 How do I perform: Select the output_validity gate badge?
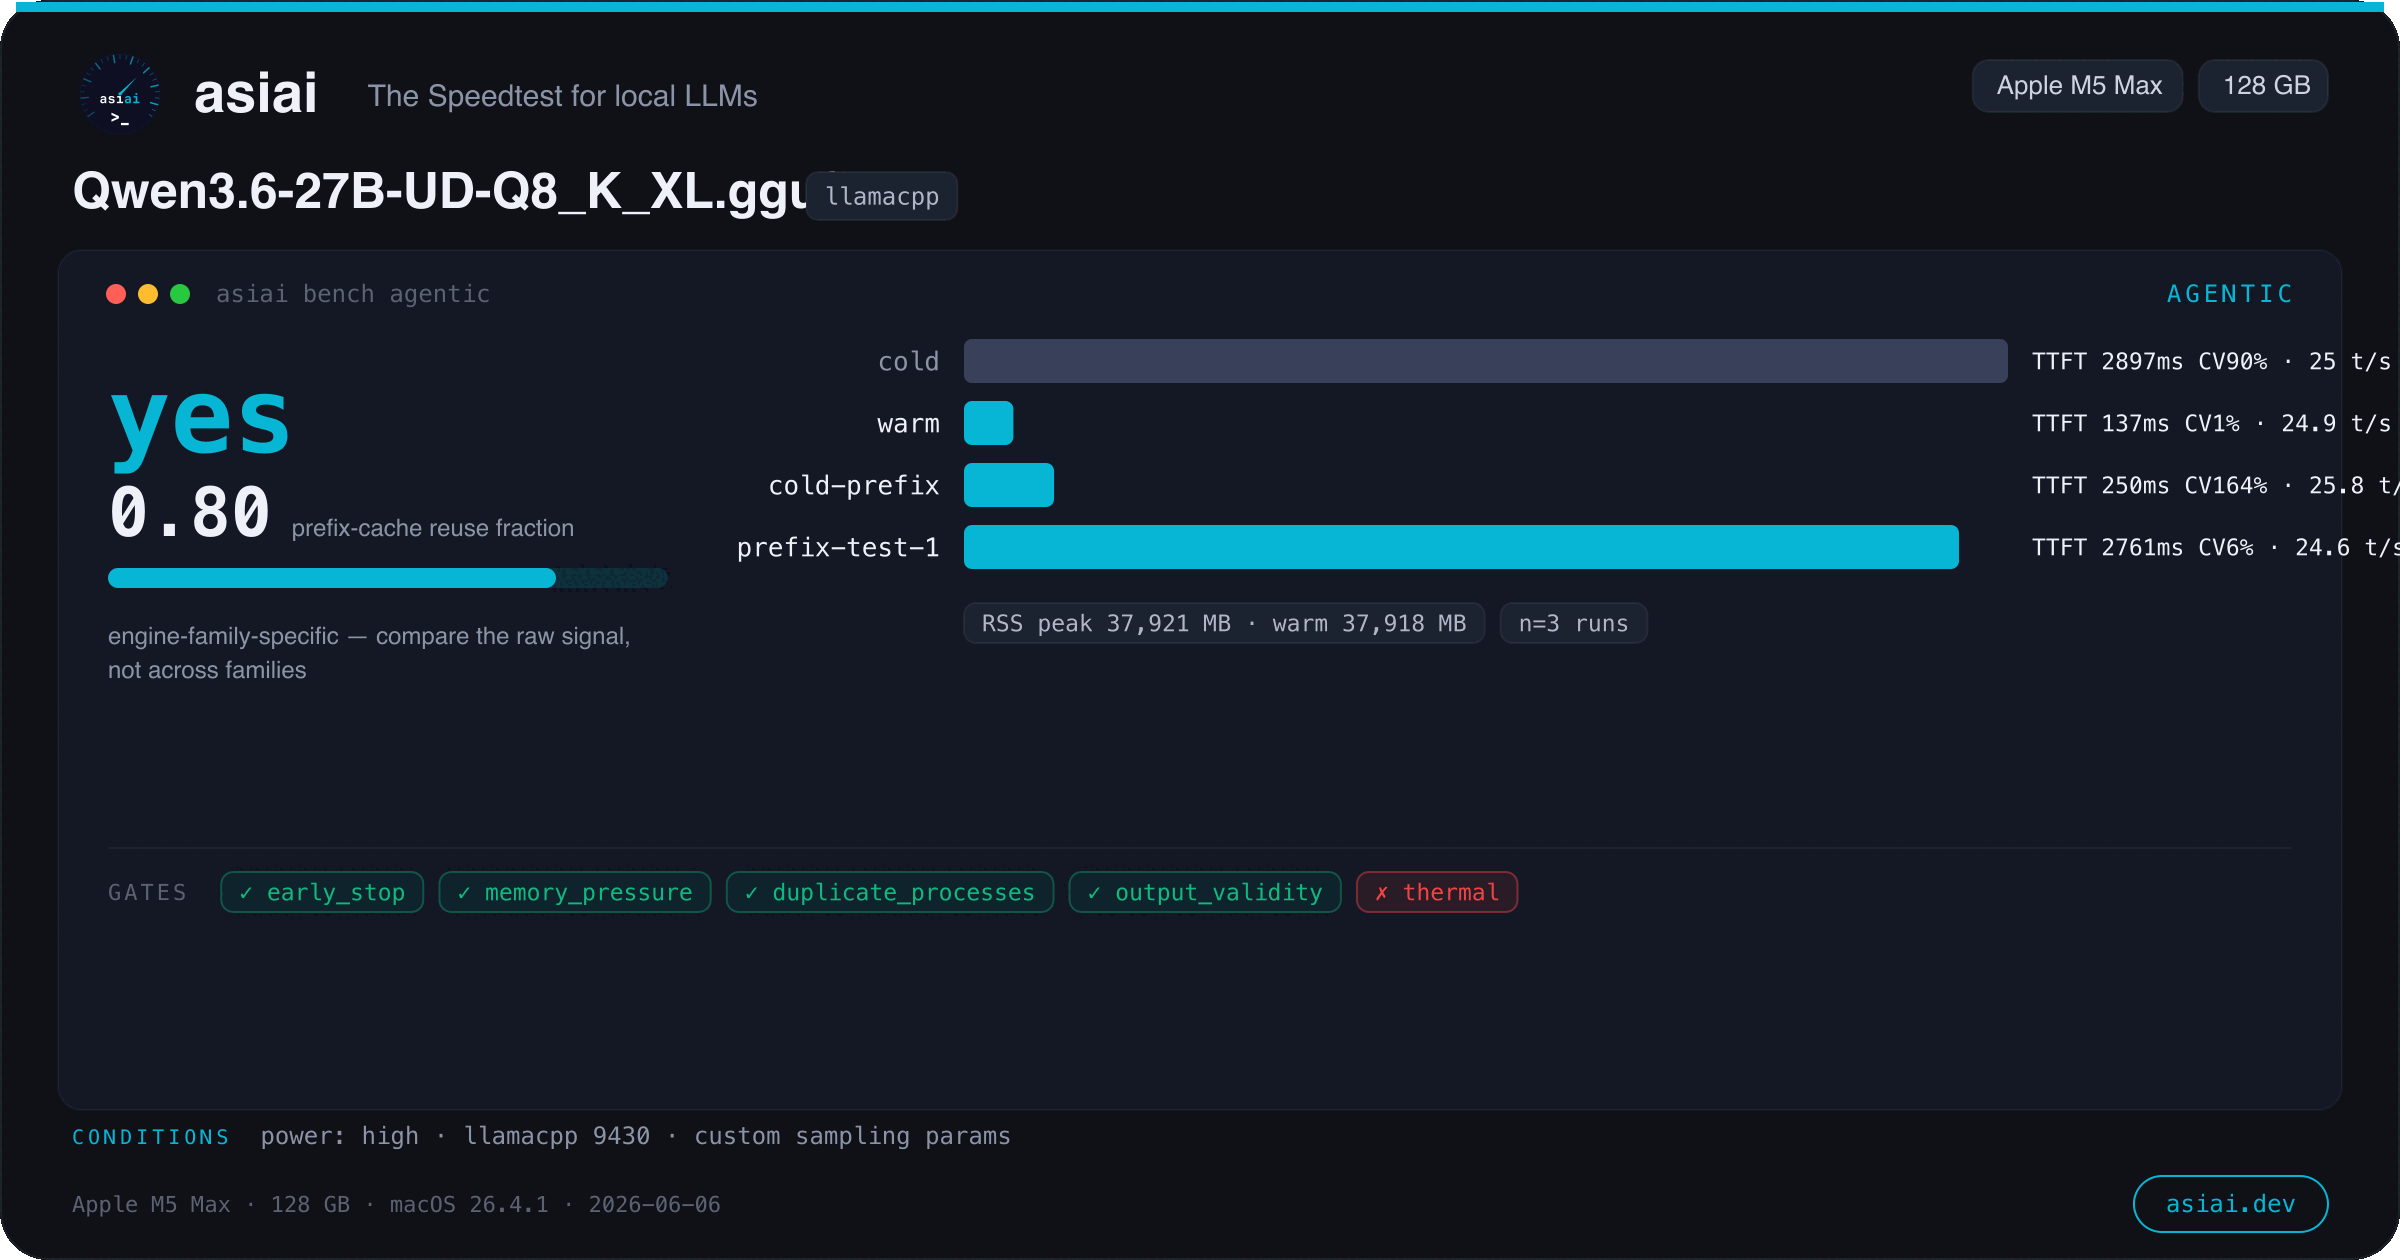(1205, 892)
